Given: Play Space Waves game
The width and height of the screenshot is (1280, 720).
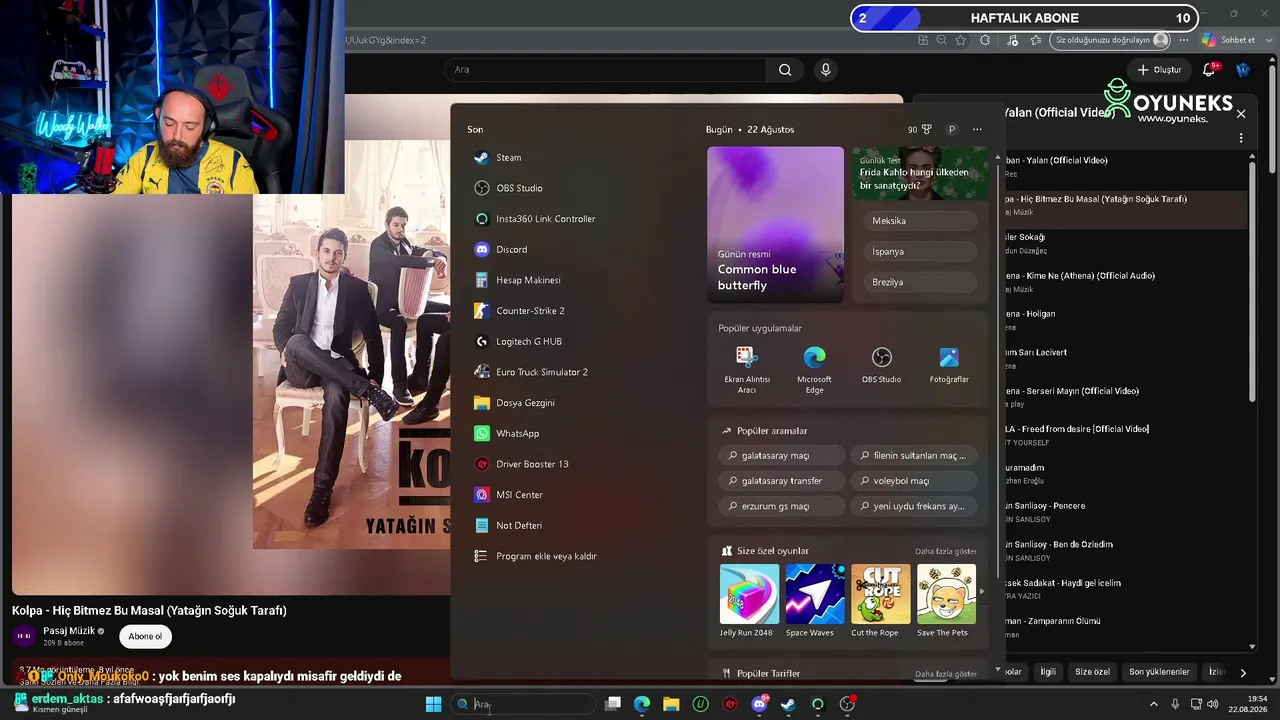Looking at the screenshot, I should (x=815, y=601).
